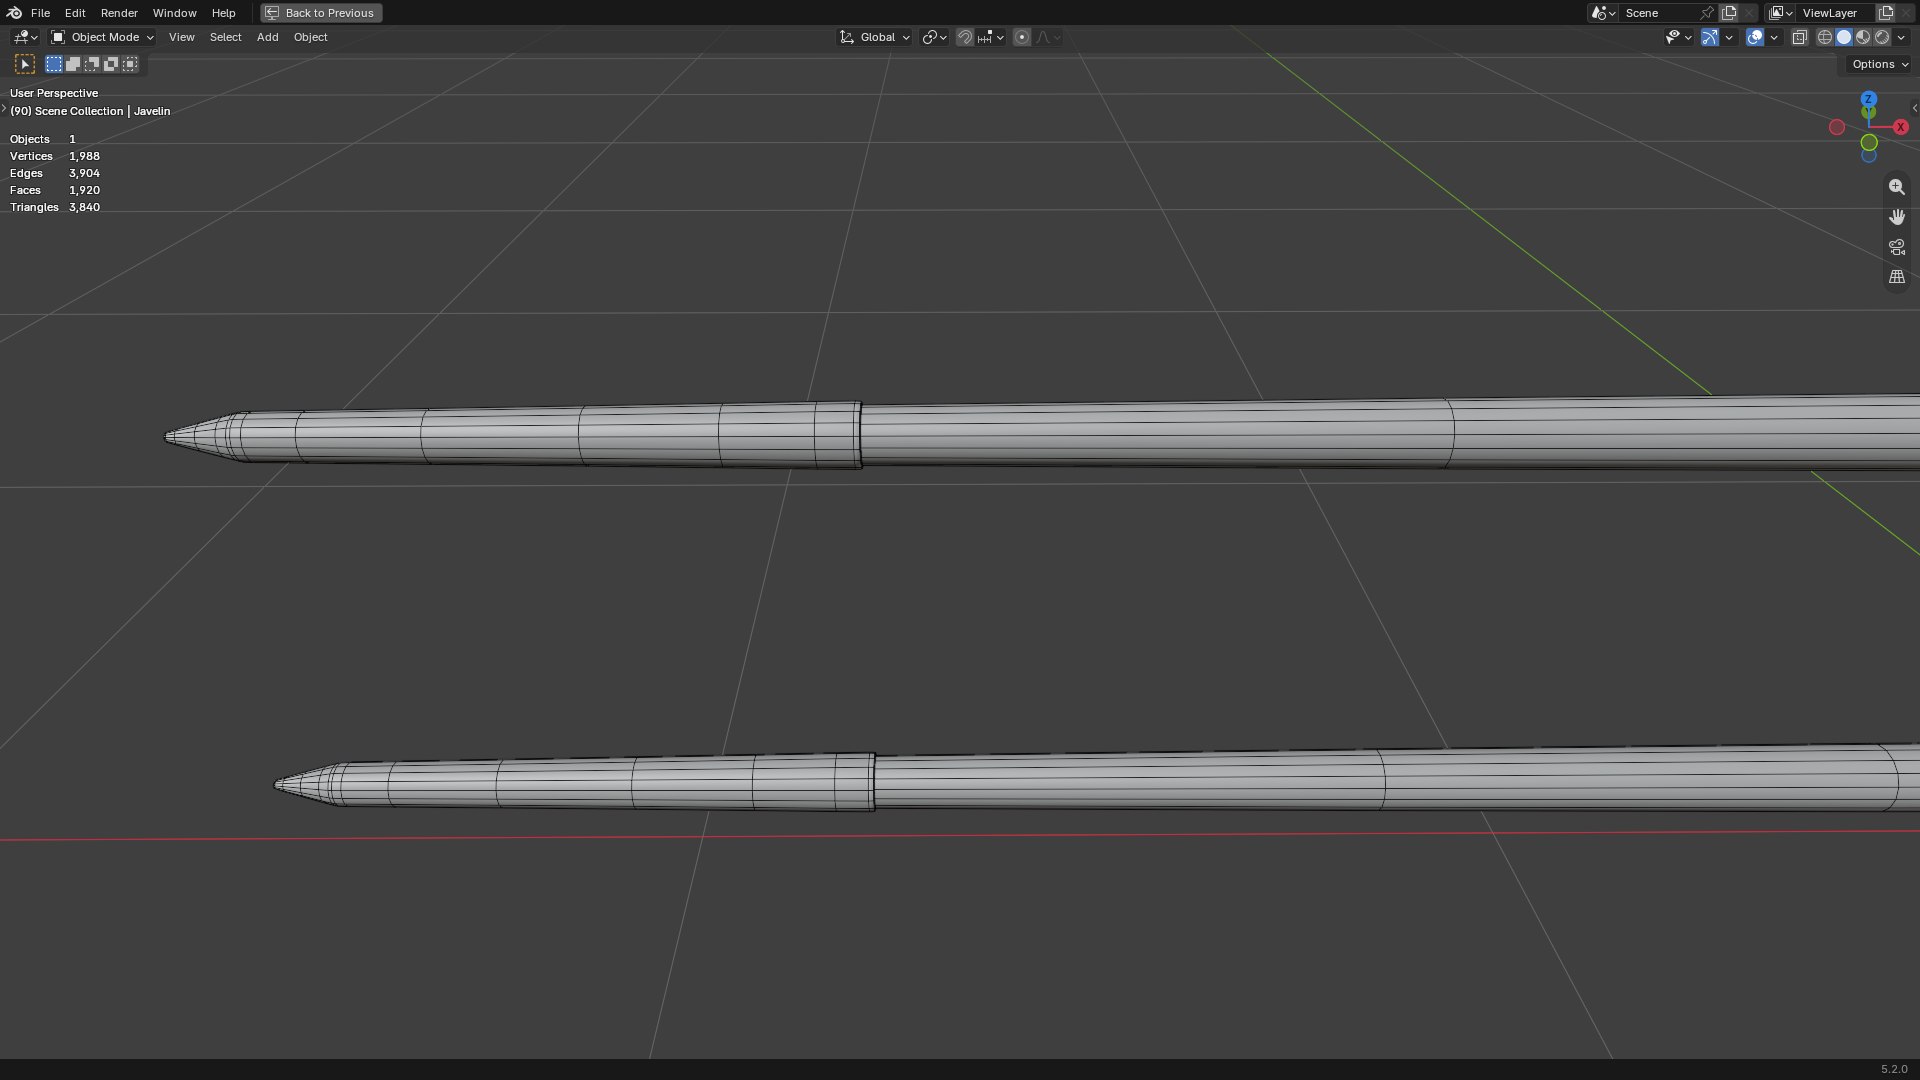Switch to Rendered viewport shading

tap(1882, 37)
